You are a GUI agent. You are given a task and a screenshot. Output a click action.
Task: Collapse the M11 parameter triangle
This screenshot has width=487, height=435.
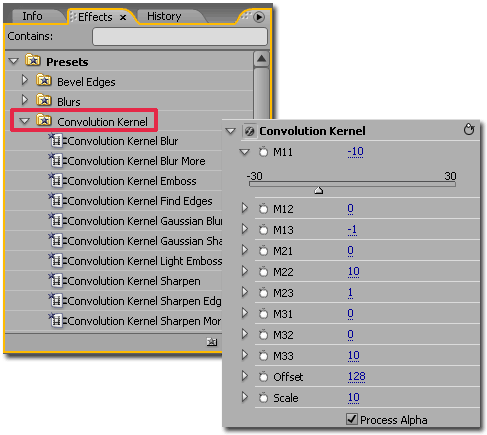244,152
